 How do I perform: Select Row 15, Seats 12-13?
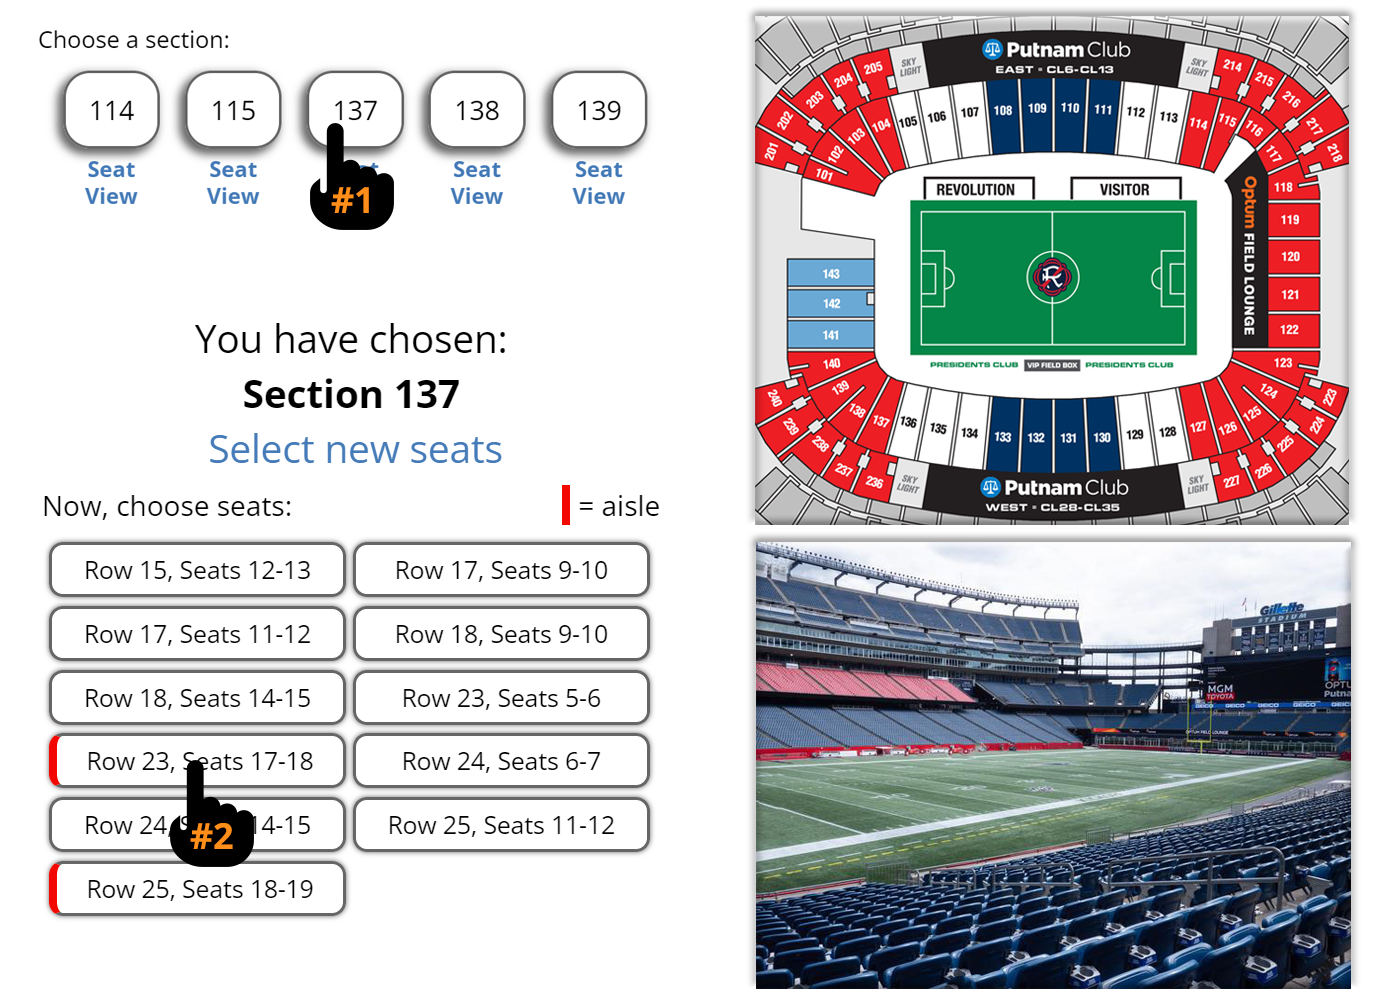coord(196,570)
